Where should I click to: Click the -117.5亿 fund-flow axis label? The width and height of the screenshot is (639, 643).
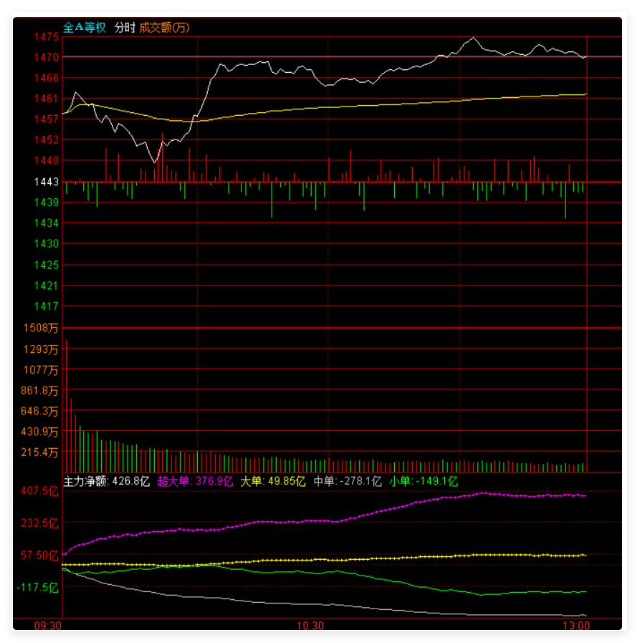[38, 587]
